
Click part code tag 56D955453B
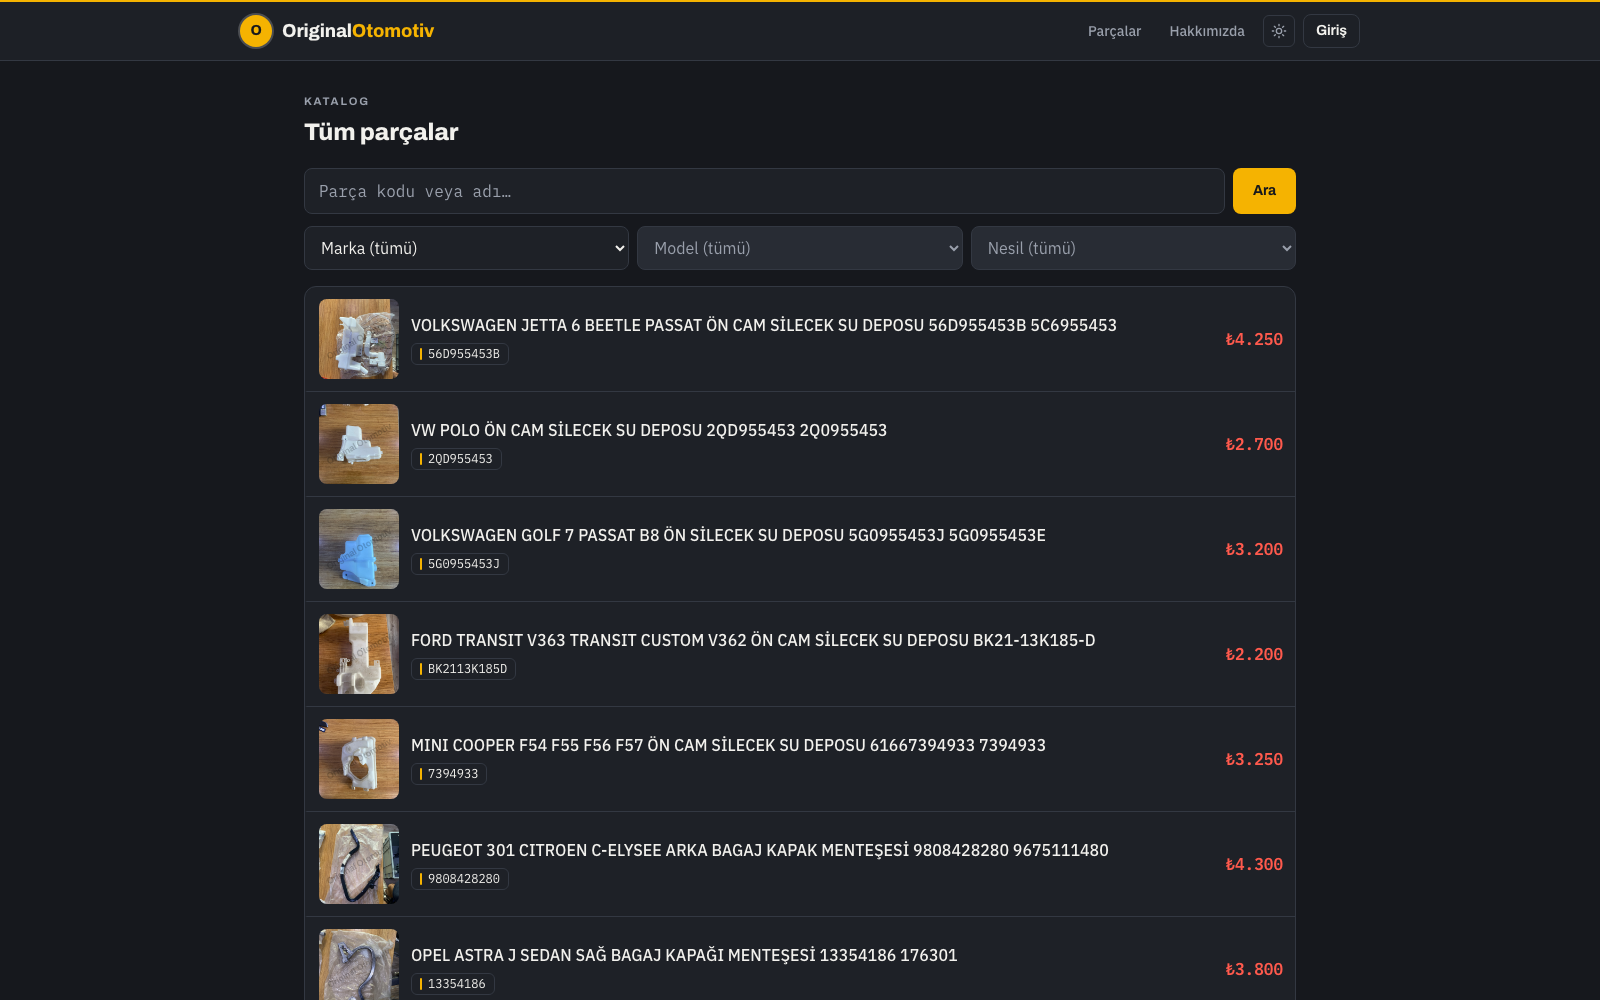[x=460, y=354]
